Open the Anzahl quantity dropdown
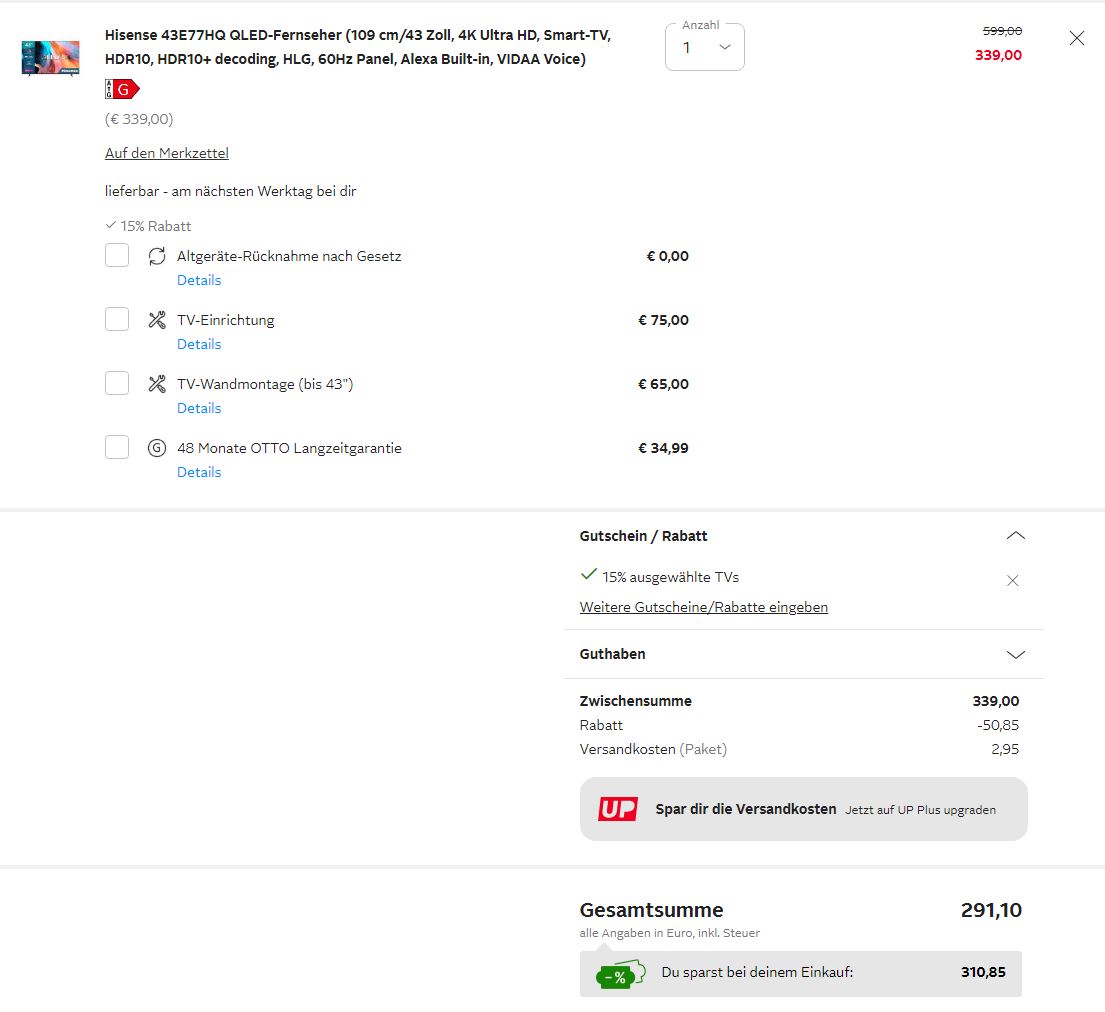 (704, 47)
